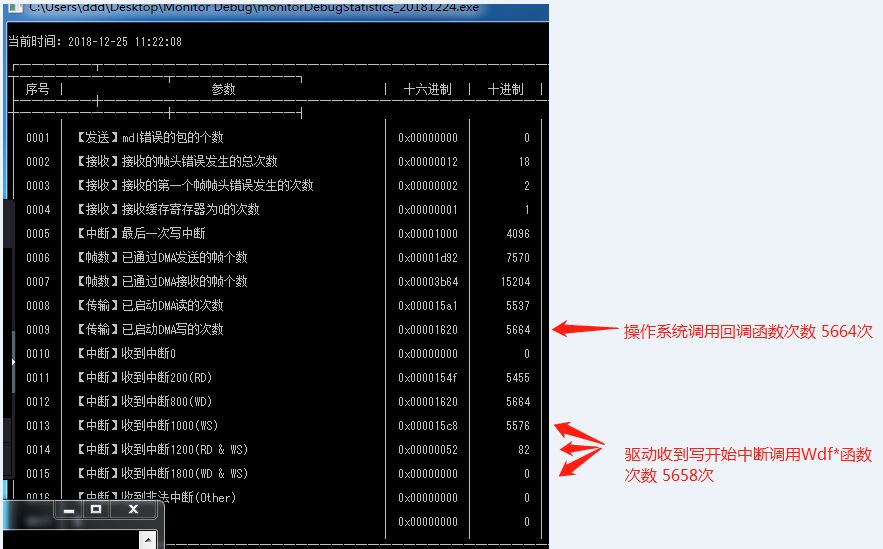Viewport: 883px width, 549px height.
Task: Select row number 0001
Action: point(38,138)
